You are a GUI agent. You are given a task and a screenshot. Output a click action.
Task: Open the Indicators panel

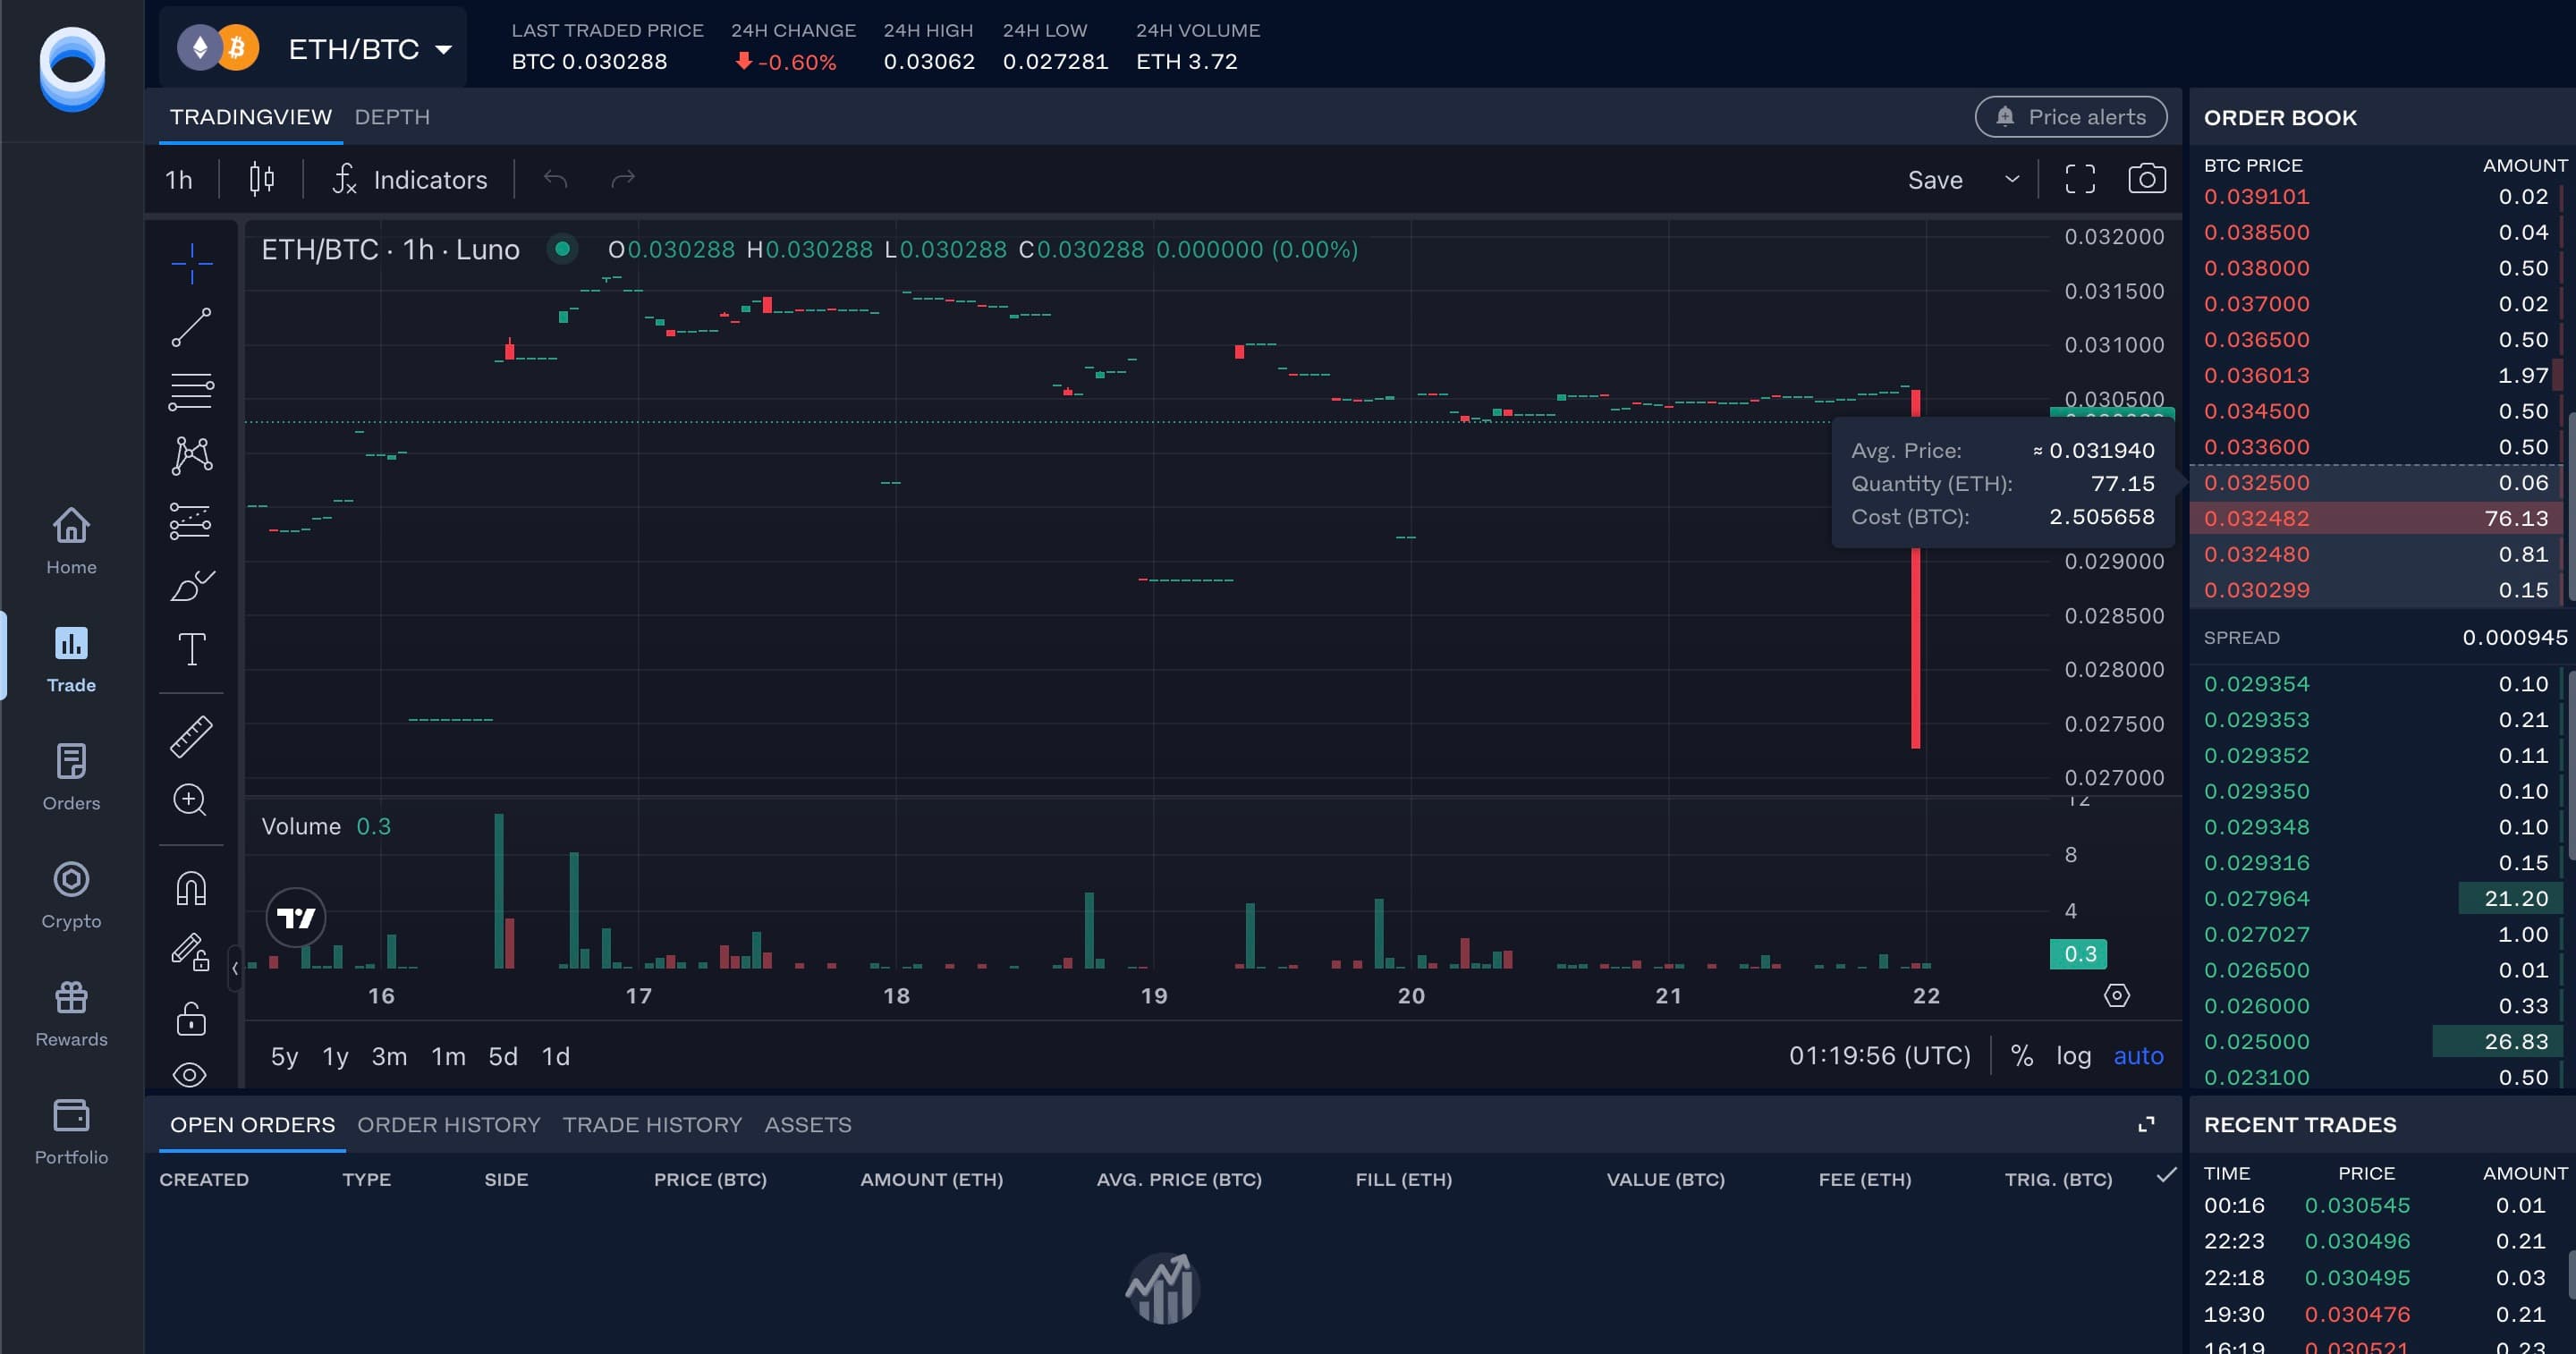pos(430,179)
